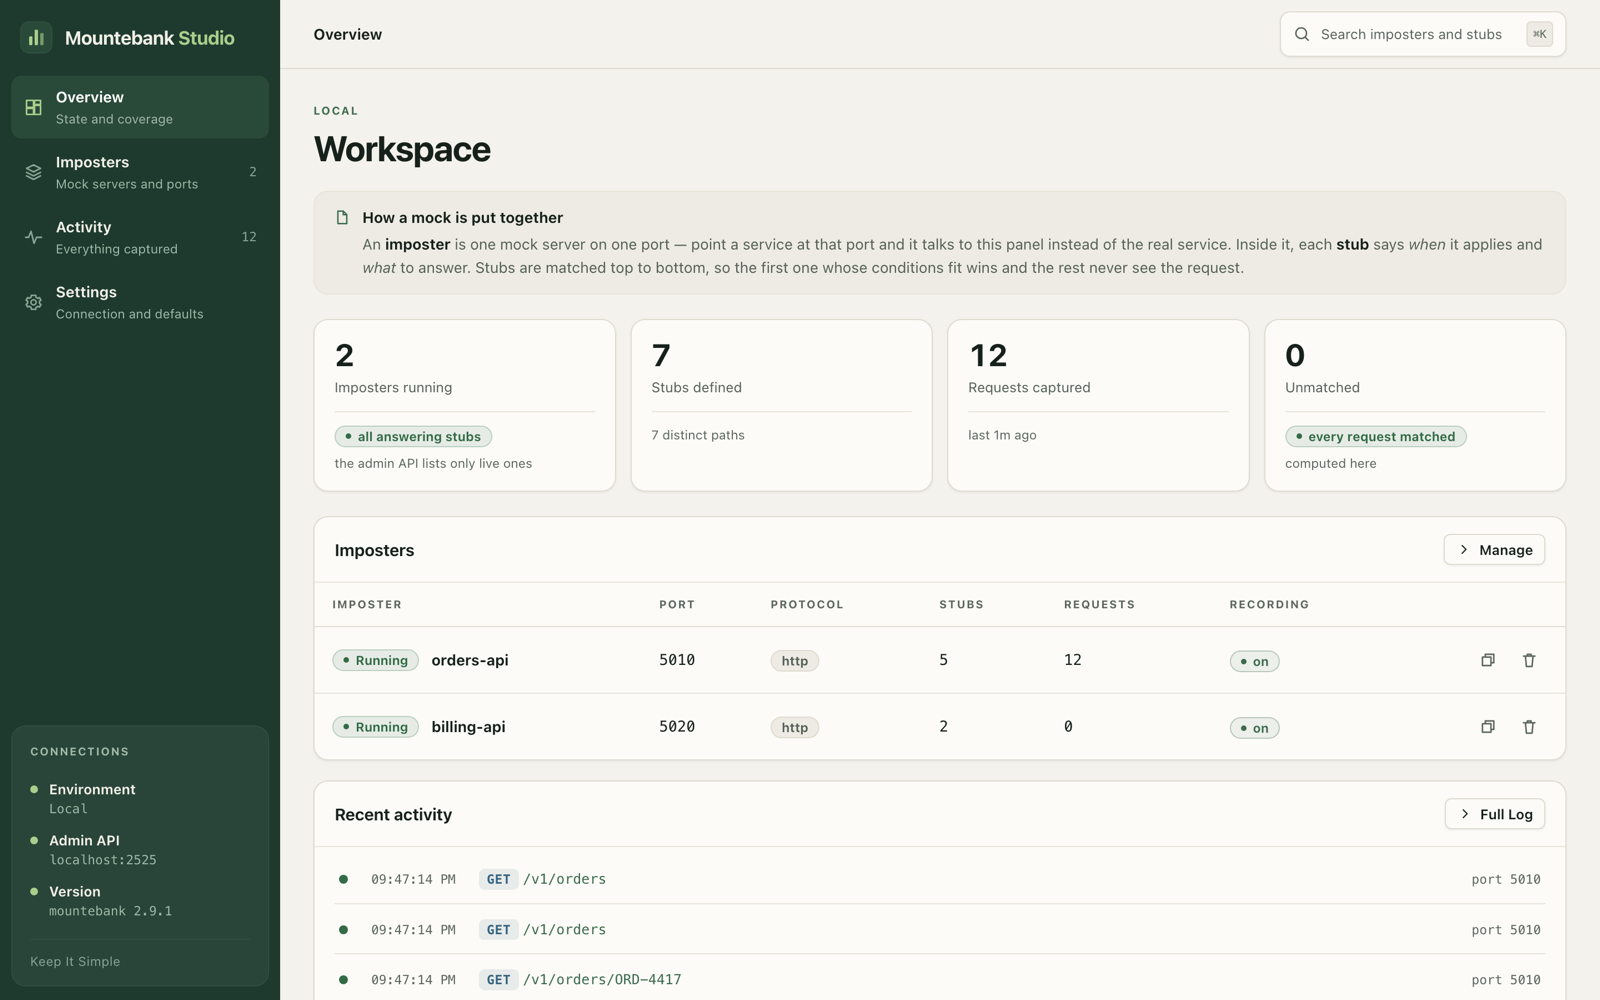Click the RECORDING column header
This screenshot has height=1000, width=1600.
(1269, 605)
